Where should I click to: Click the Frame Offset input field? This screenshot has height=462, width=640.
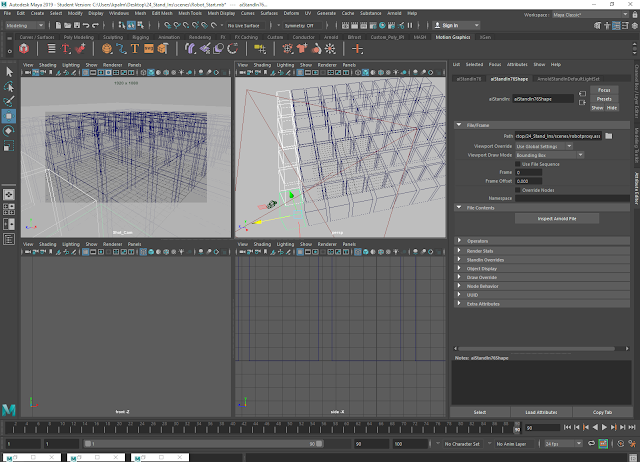click(x=527, y=181)
